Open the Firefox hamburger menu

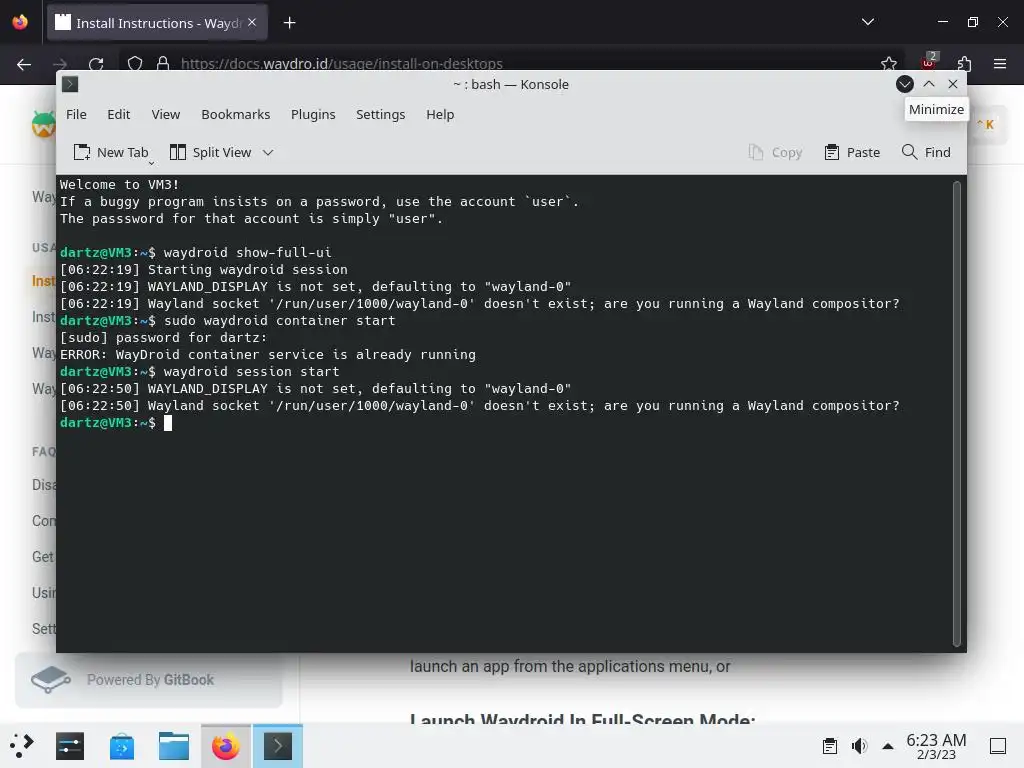[x=1000, y=64]
